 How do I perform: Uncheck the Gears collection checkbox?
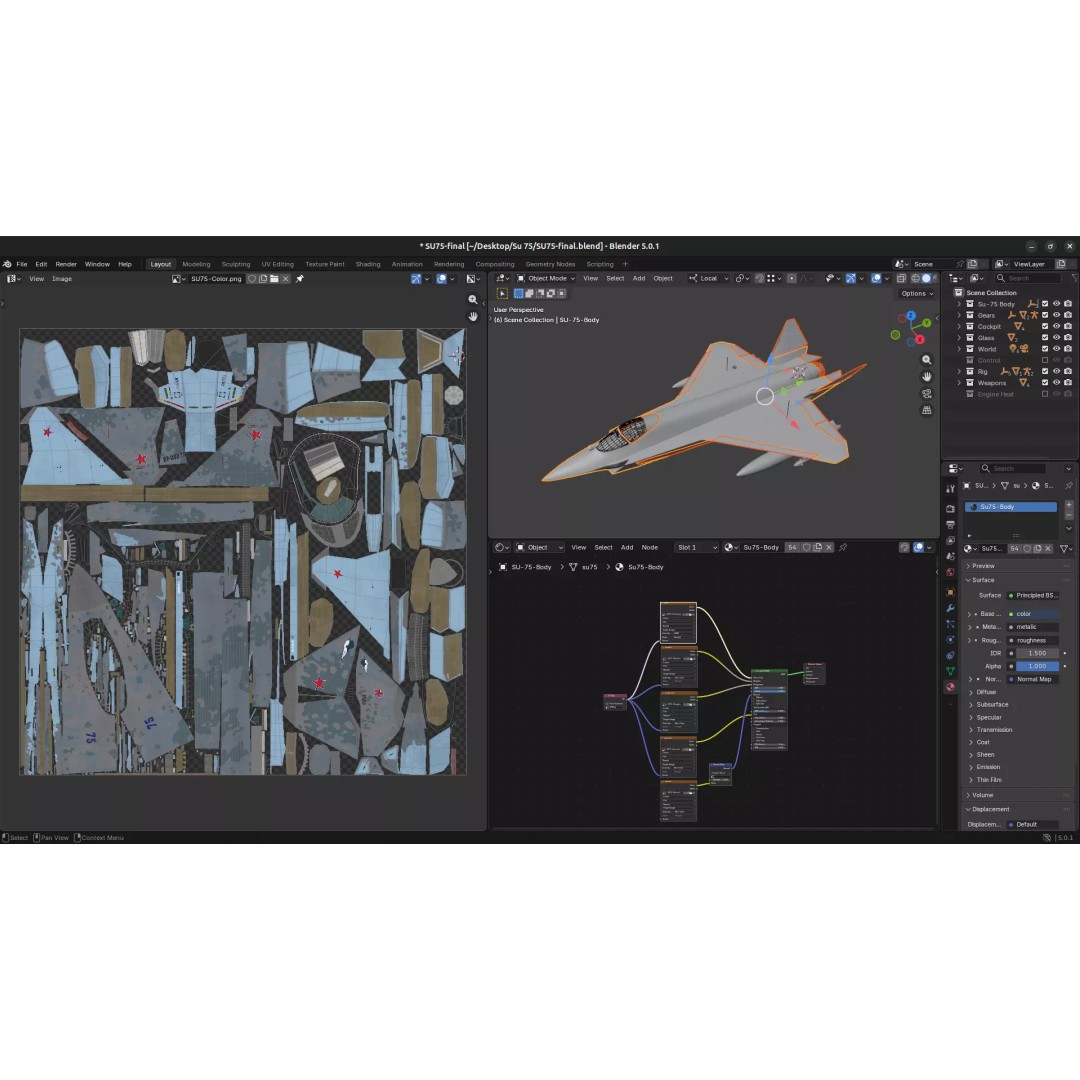click(x=1045, y=315)
